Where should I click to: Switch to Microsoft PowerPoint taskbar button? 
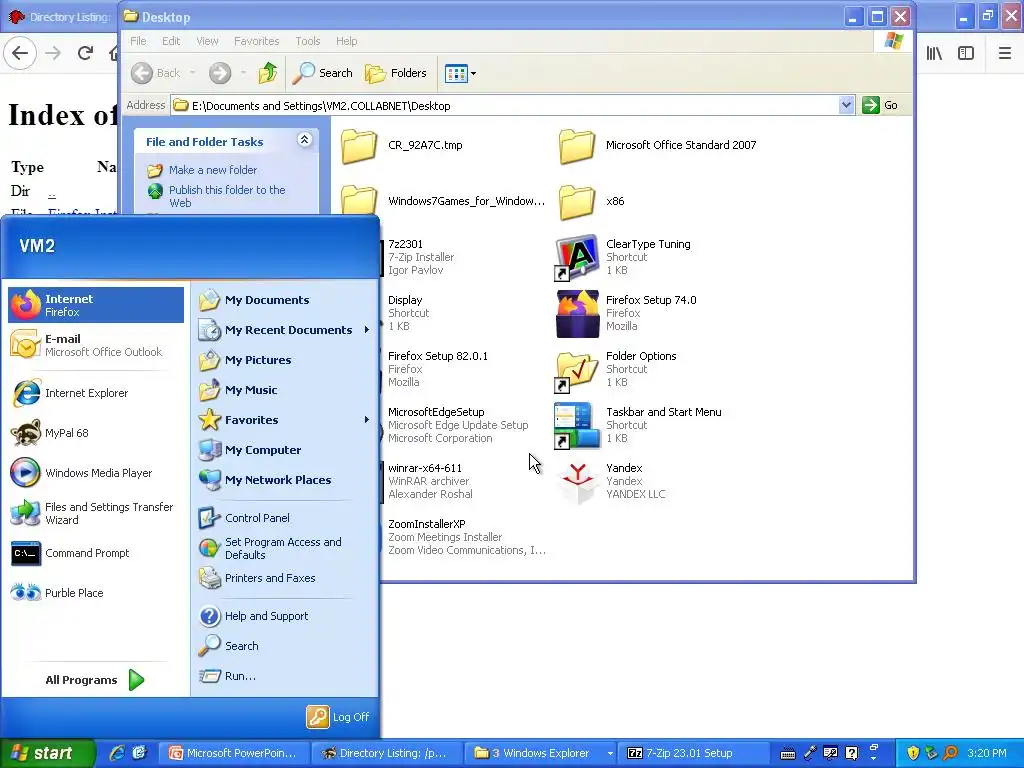(x=234, y=753)
